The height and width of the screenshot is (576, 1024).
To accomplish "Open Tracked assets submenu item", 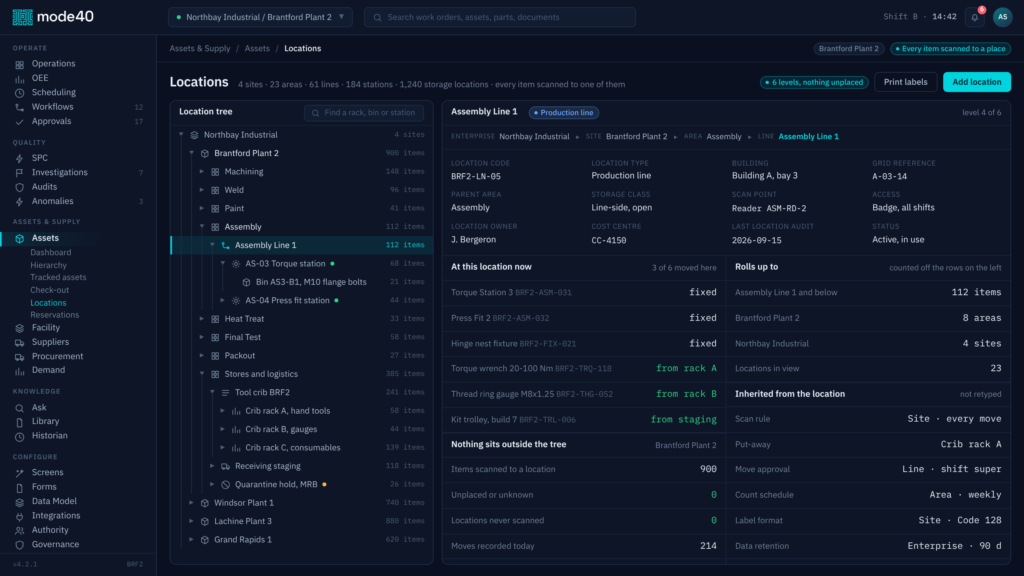I will pyautogui.click(x=58, y=278).
